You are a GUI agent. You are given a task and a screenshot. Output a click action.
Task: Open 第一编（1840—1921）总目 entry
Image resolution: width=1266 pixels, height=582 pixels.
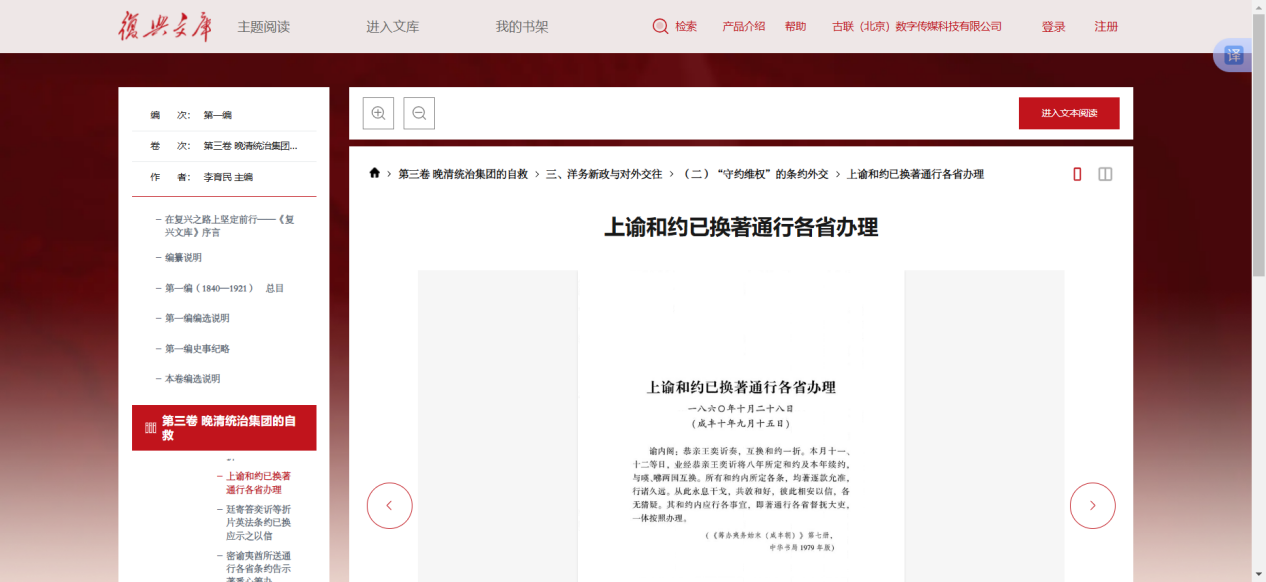click(224, 288)
